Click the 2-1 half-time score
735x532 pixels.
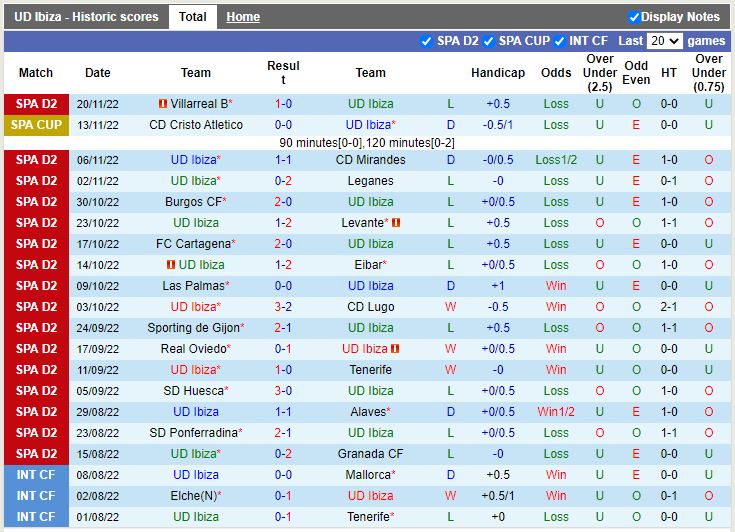(x=669, y=307)
